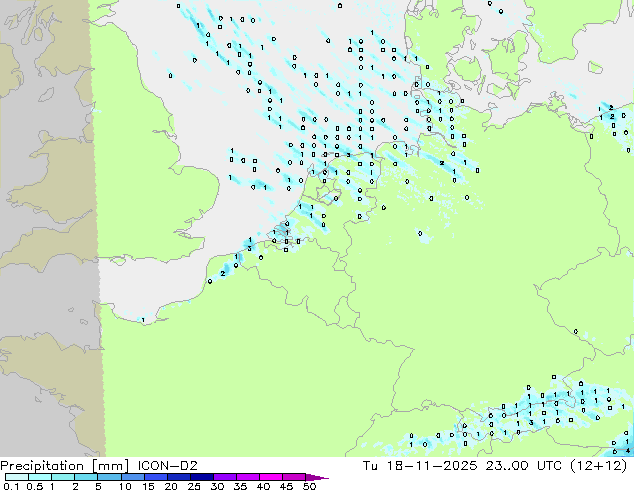This screenshot has height=490, width=634.
Task: Select the 35–40 mm legend color swatch
Action: coord(247,477)
